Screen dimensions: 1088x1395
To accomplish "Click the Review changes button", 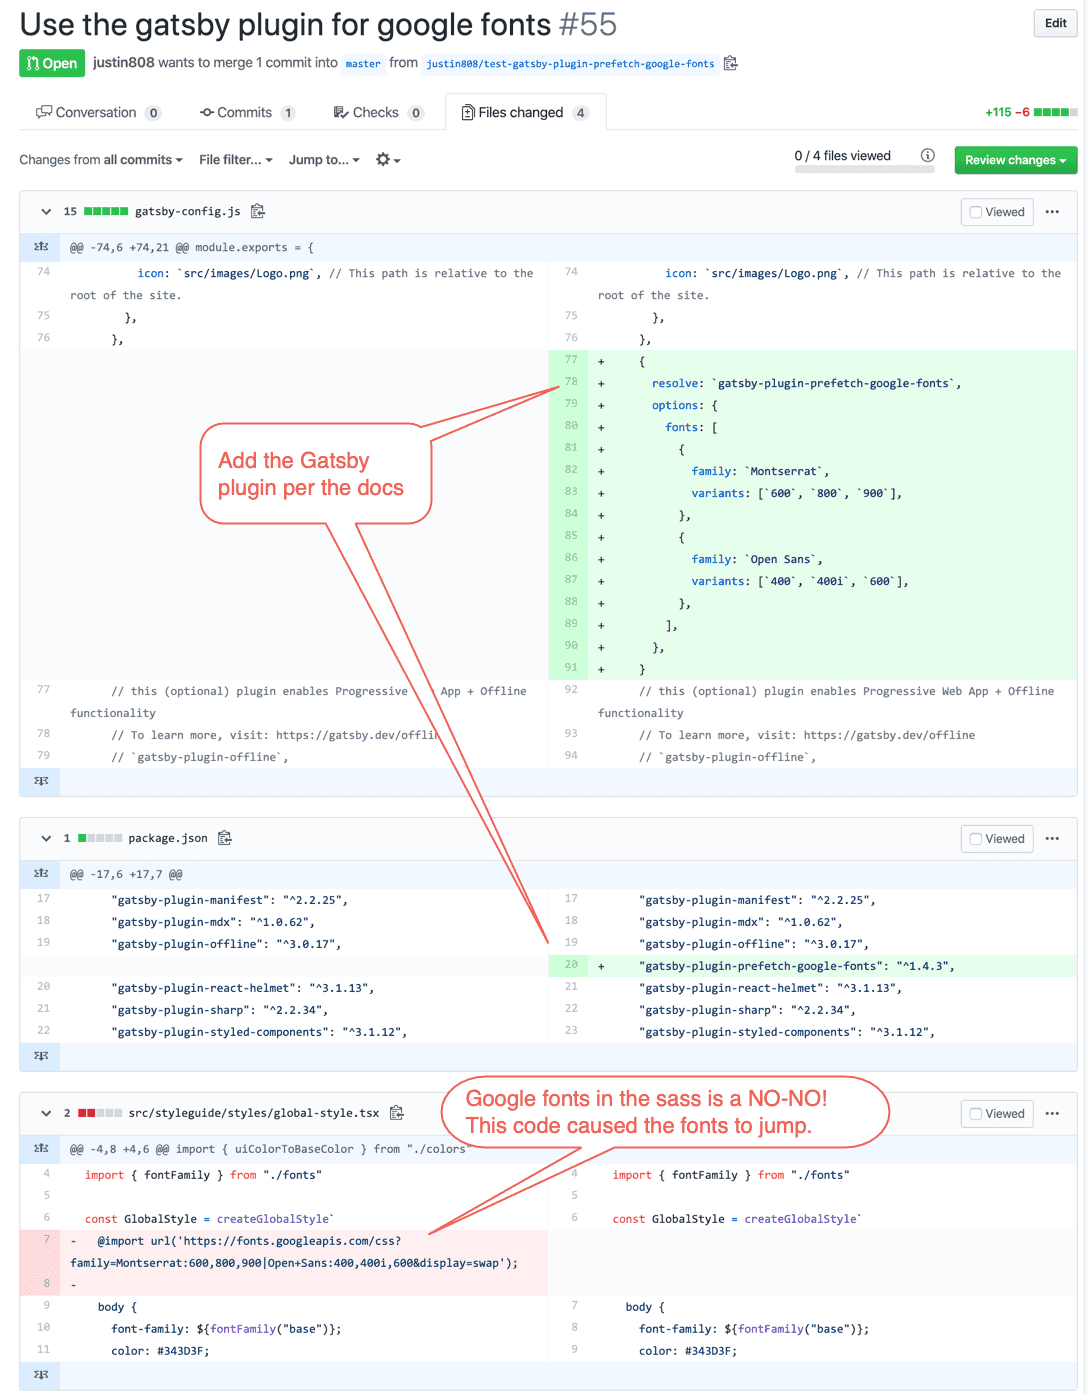I will pyautogui.click(x=1015, y=160).
